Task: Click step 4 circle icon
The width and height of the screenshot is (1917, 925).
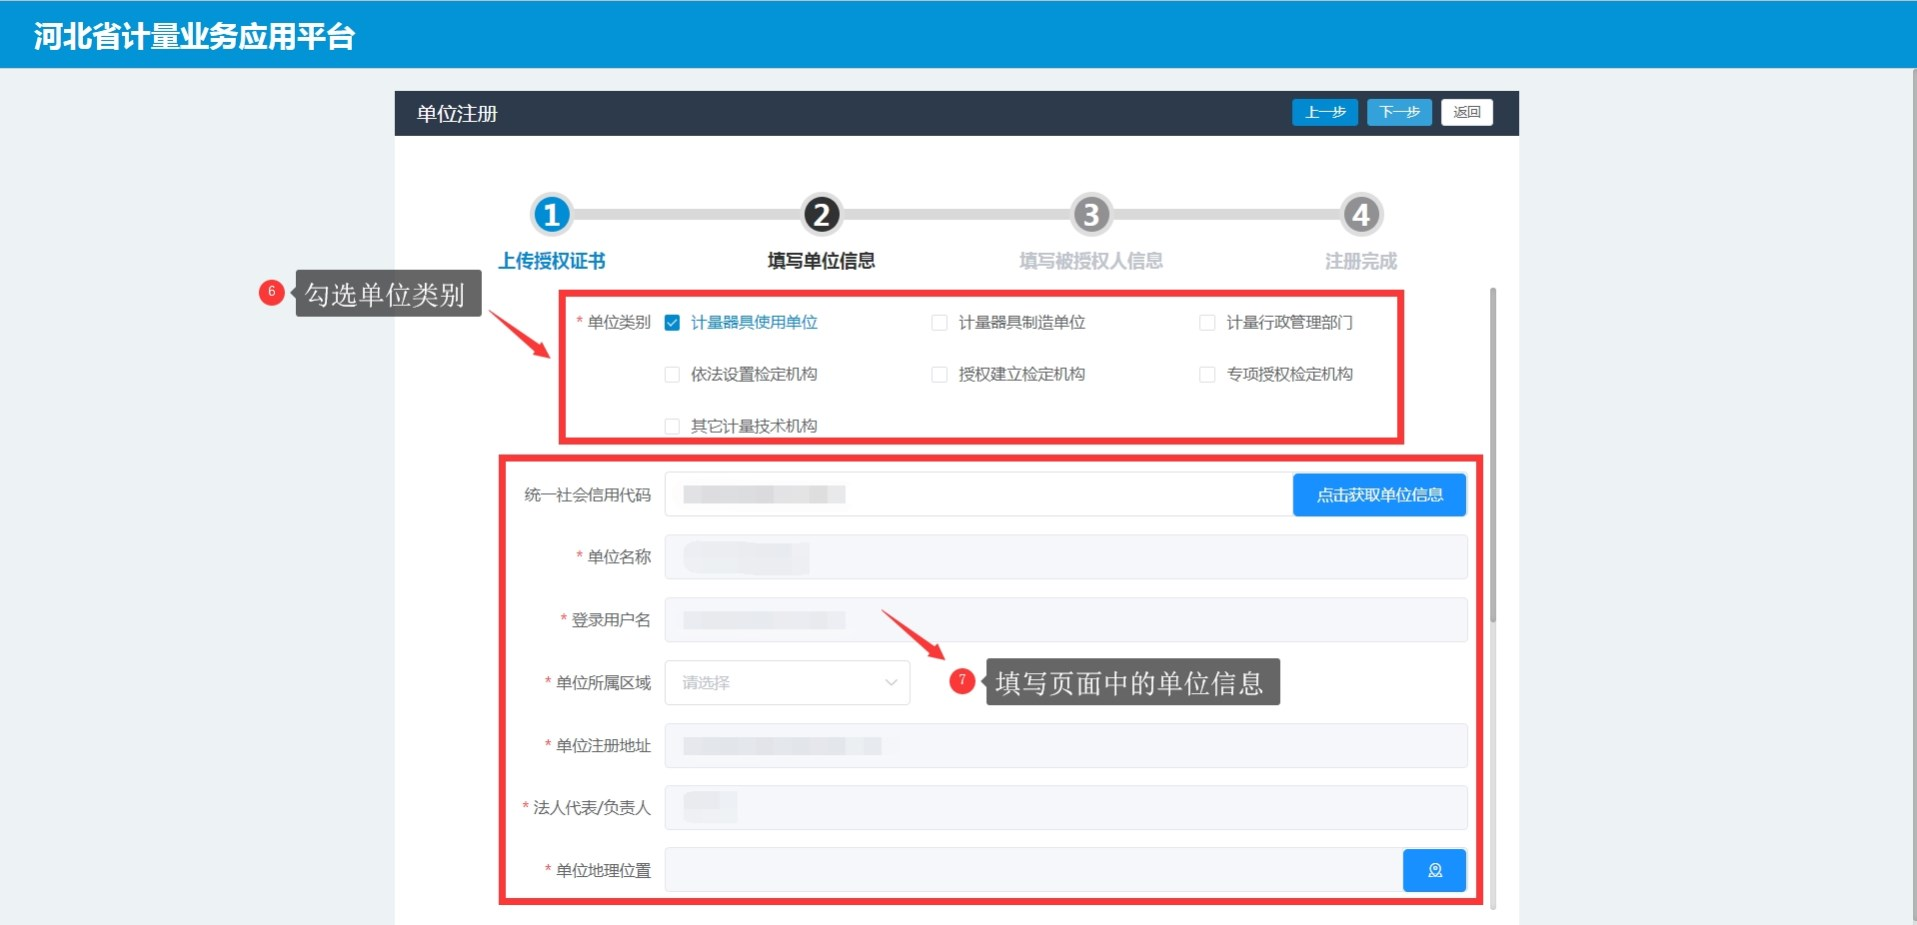Action: (x=1360, y=214)
